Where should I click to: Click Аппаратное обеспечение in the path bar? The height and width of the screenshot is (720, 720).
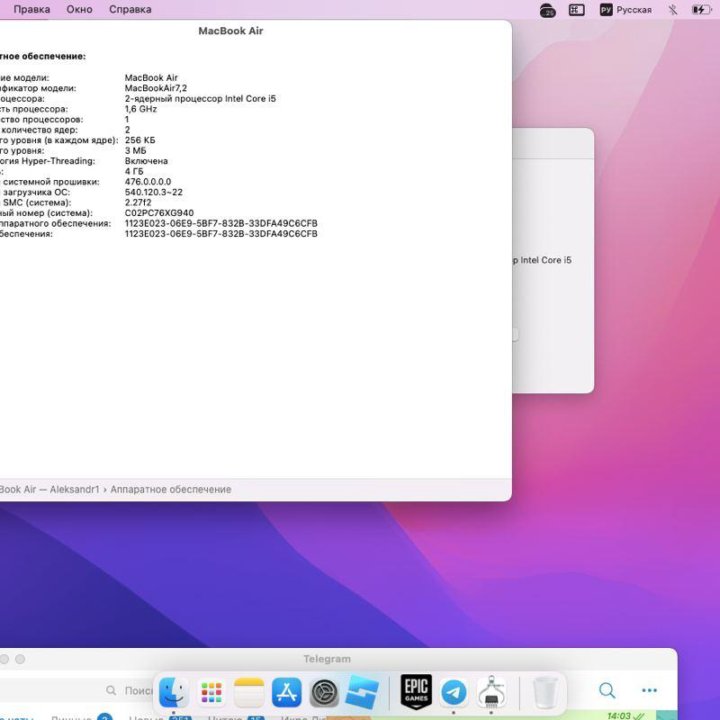[x=171, y=489]
